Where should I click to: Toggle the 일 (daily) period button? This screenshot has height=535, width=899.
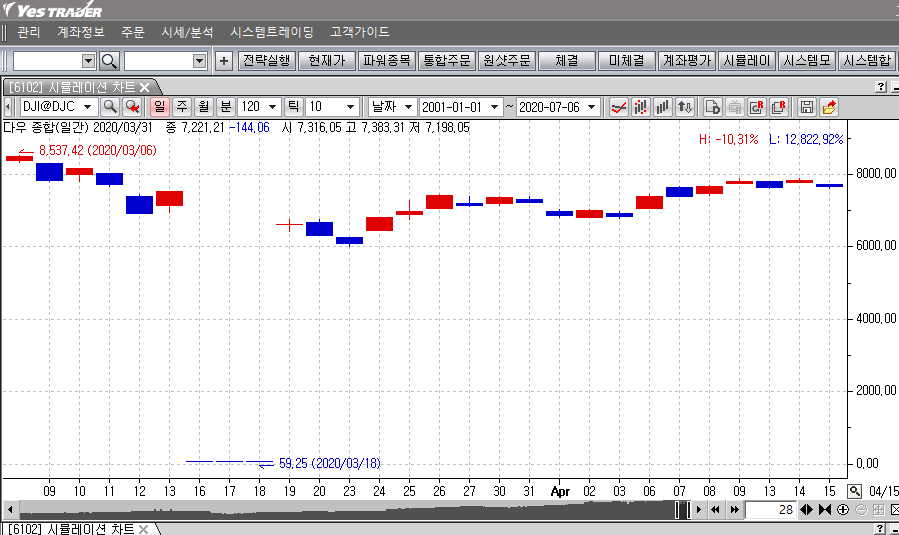pyautogui.click(x=160, y=106)
